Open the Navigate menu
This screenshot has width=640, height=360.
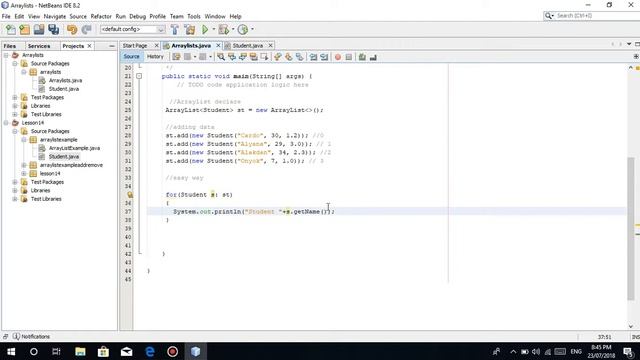click(x=55, y=16)
